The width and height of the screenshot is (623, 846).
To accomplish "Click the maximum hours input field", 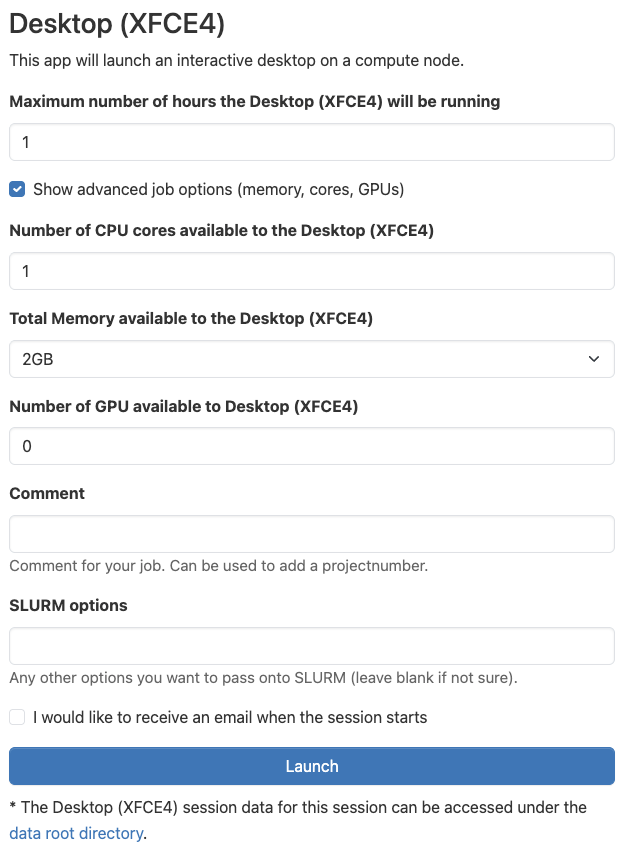I will coord(311,142).
